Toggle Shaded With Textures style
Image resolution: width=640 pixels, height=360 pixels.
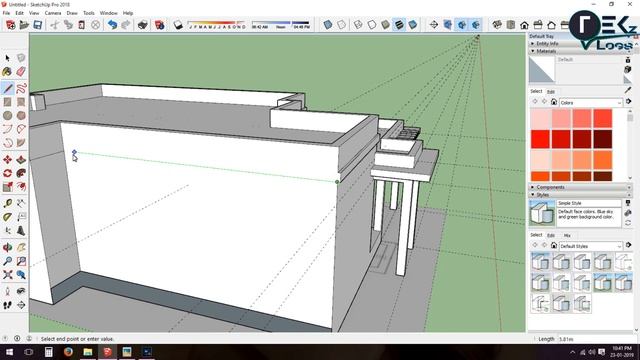click(x=399, y=25)
